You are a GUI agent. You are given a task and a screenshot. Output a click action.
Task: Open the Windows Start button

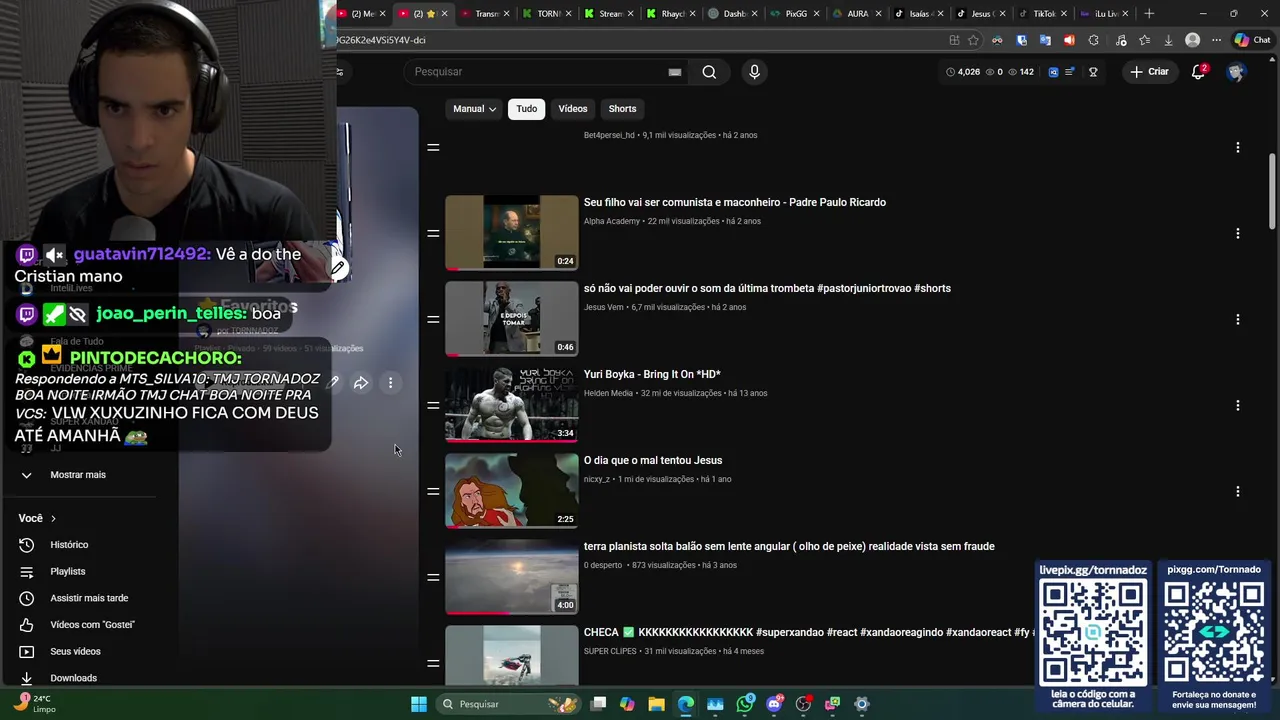(x=419, y=704)
